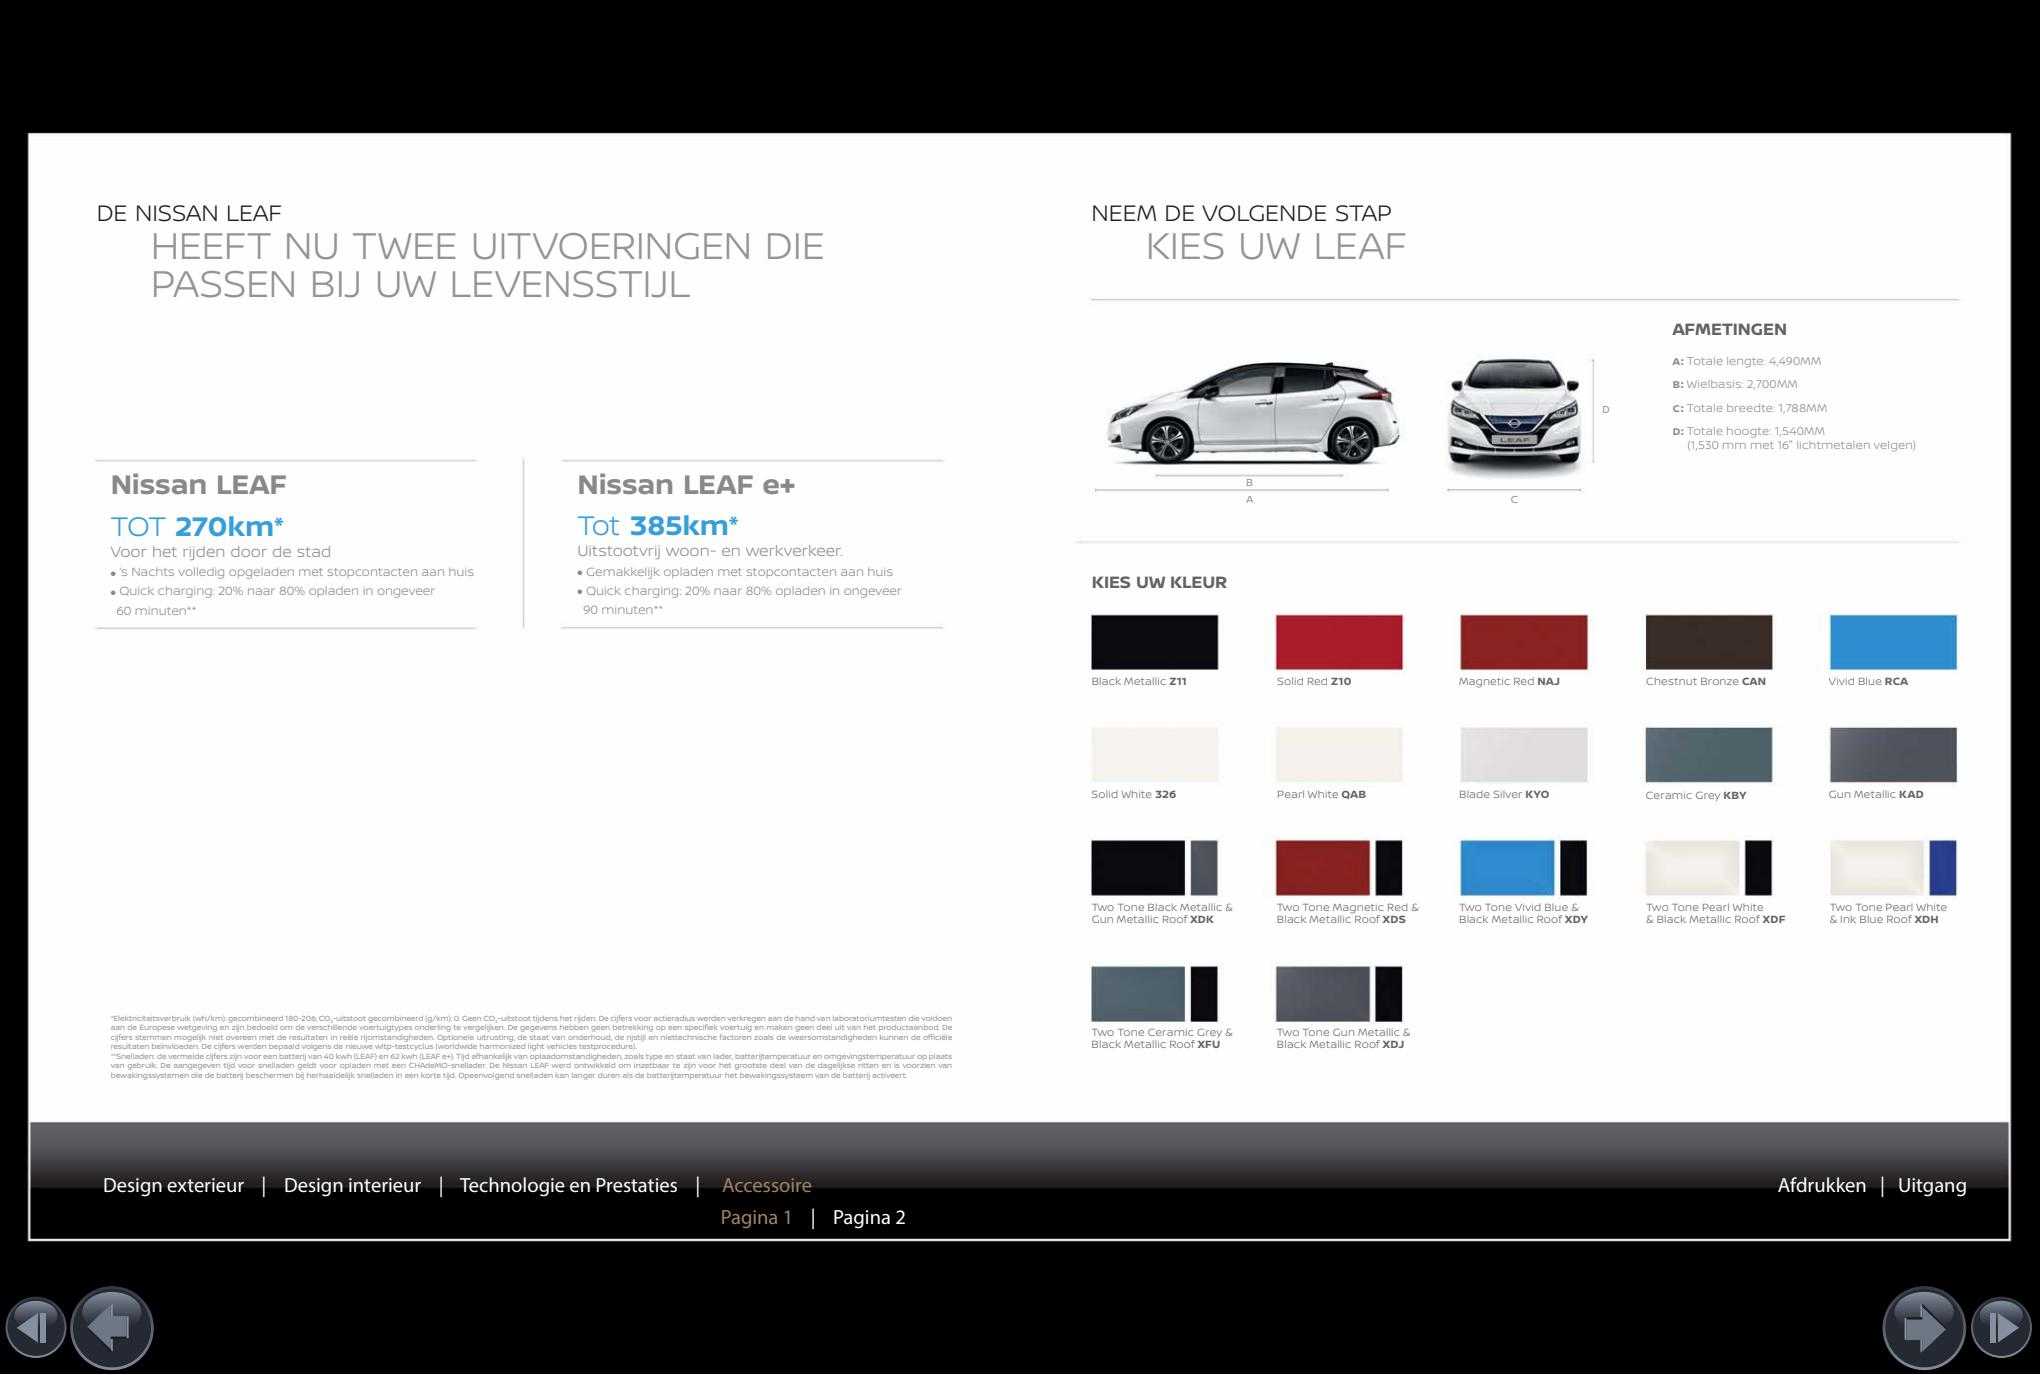2040x1375 pixels.
Task: Click the previous page arrow button
Action: [112, 1328]
